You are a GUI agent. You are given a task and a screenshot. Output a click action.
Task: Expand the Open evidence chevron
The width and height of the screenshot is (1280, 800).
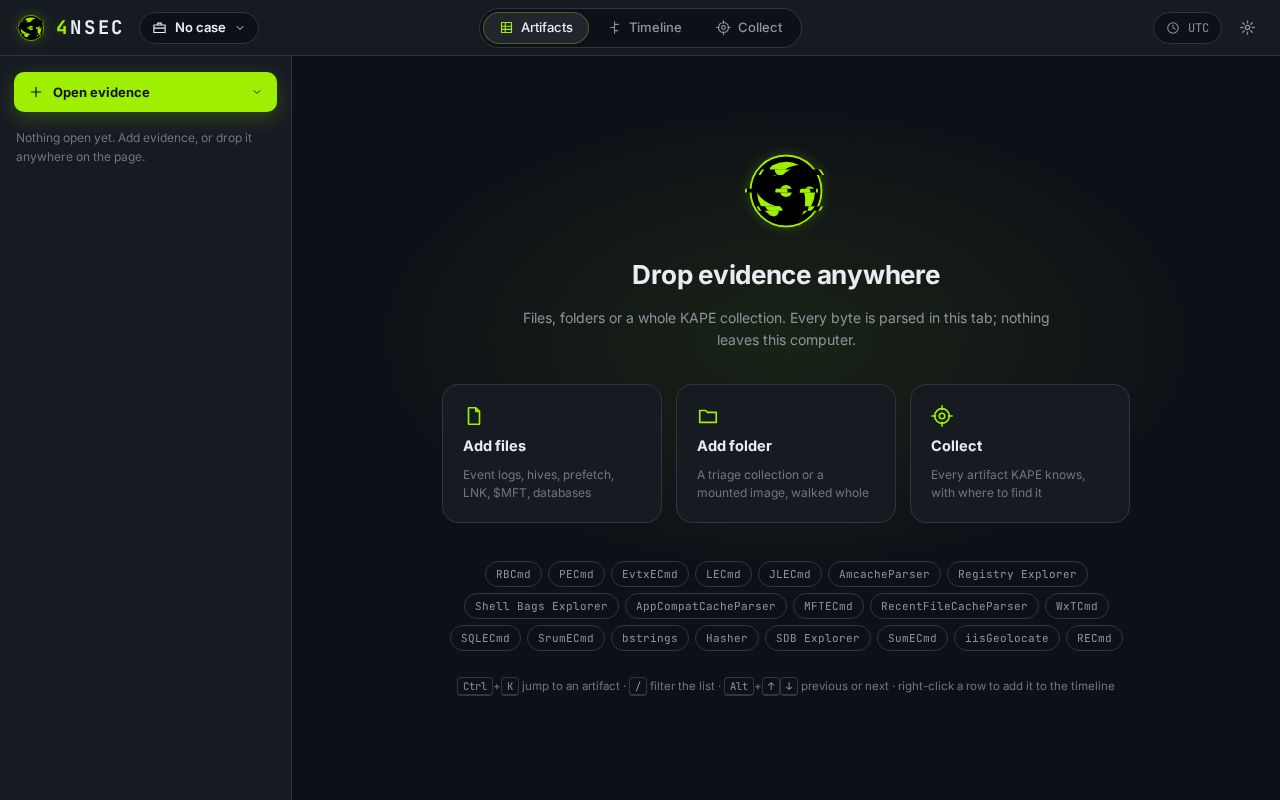pos(257,92)
